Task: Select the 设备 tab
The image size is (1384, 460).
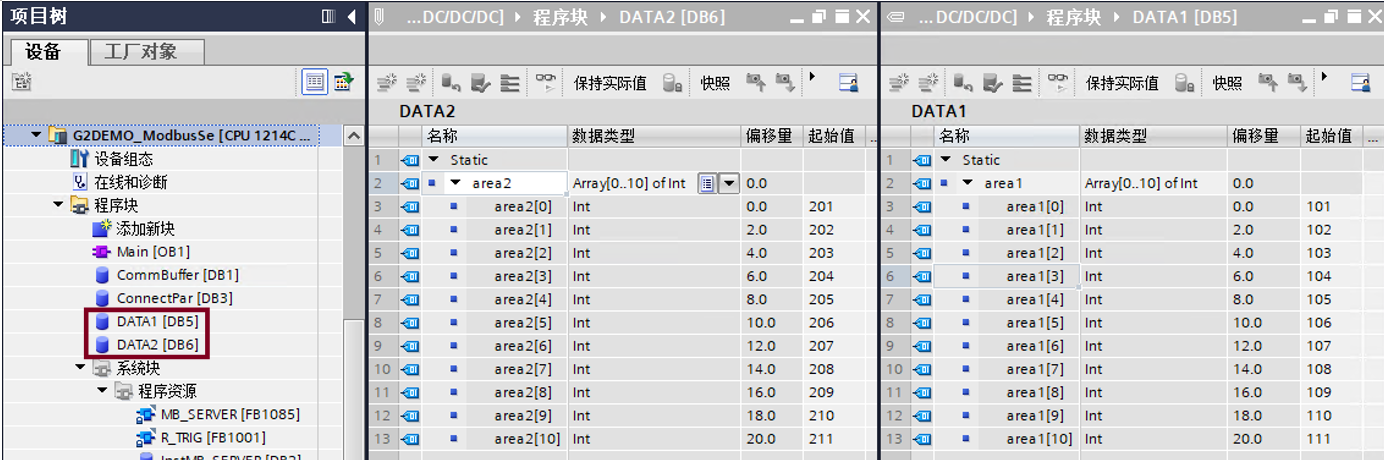Action: point(43,52)
